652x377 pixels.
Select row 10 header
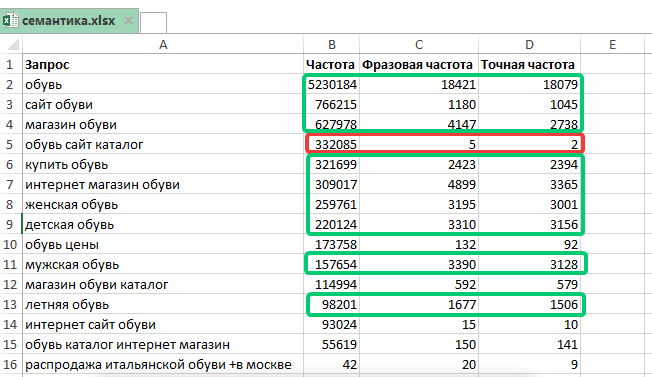[11, 244]
